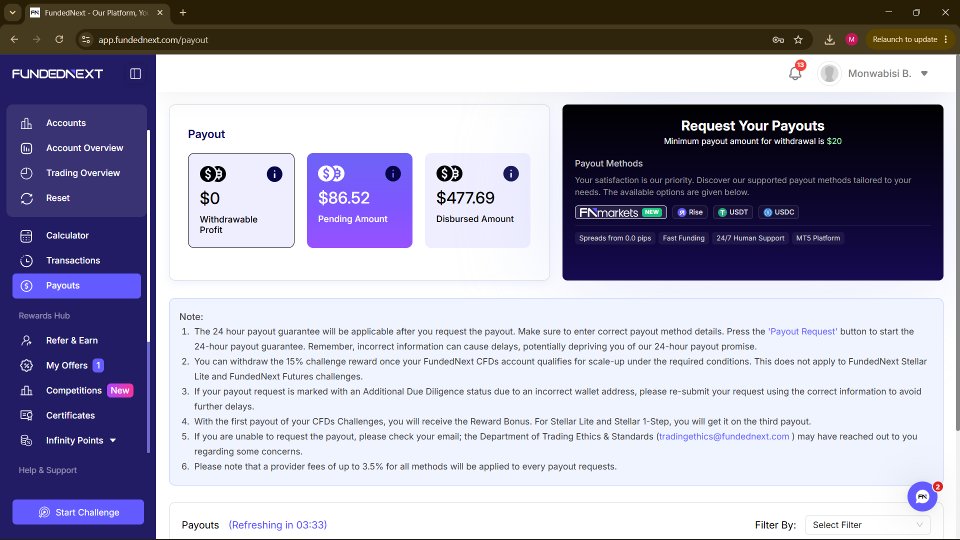Screen dimensions: 960x540
Task: Open the site information icon in address bar
Action: point(86,40)
